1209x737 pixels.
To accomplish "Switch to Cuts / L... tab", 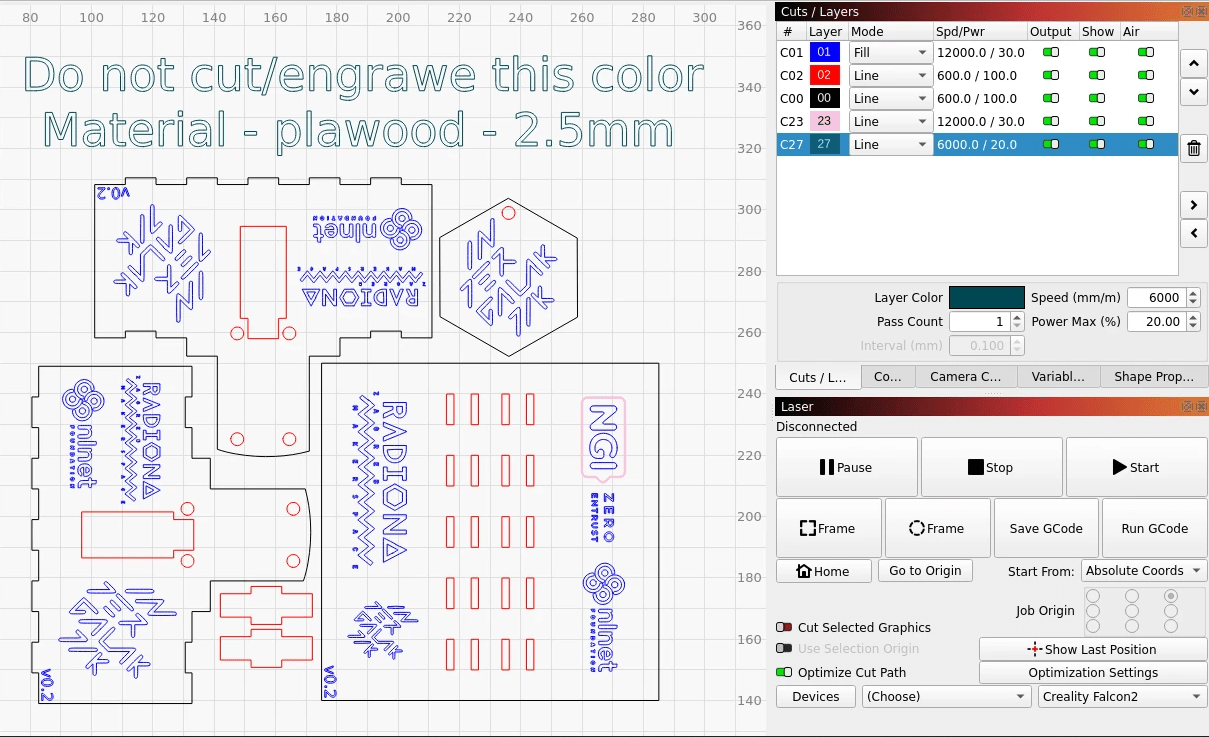I will [817, 377].
